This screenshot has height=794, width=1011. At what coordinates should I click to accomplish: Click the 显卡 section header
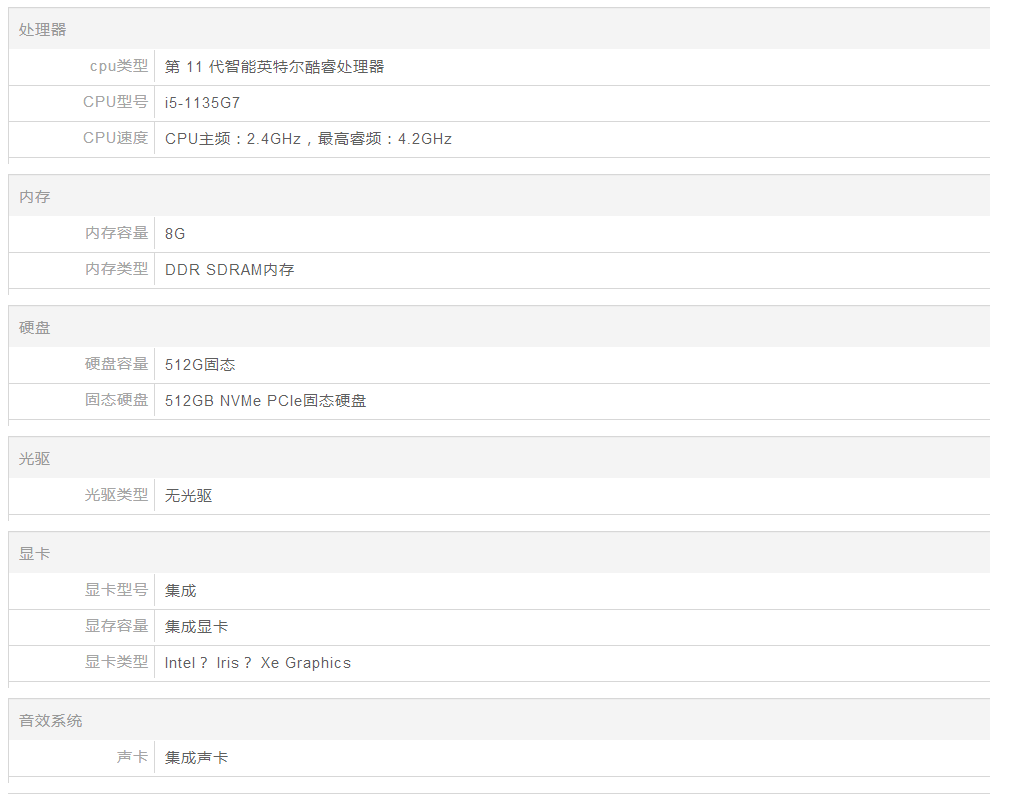[x=34, y=553]
